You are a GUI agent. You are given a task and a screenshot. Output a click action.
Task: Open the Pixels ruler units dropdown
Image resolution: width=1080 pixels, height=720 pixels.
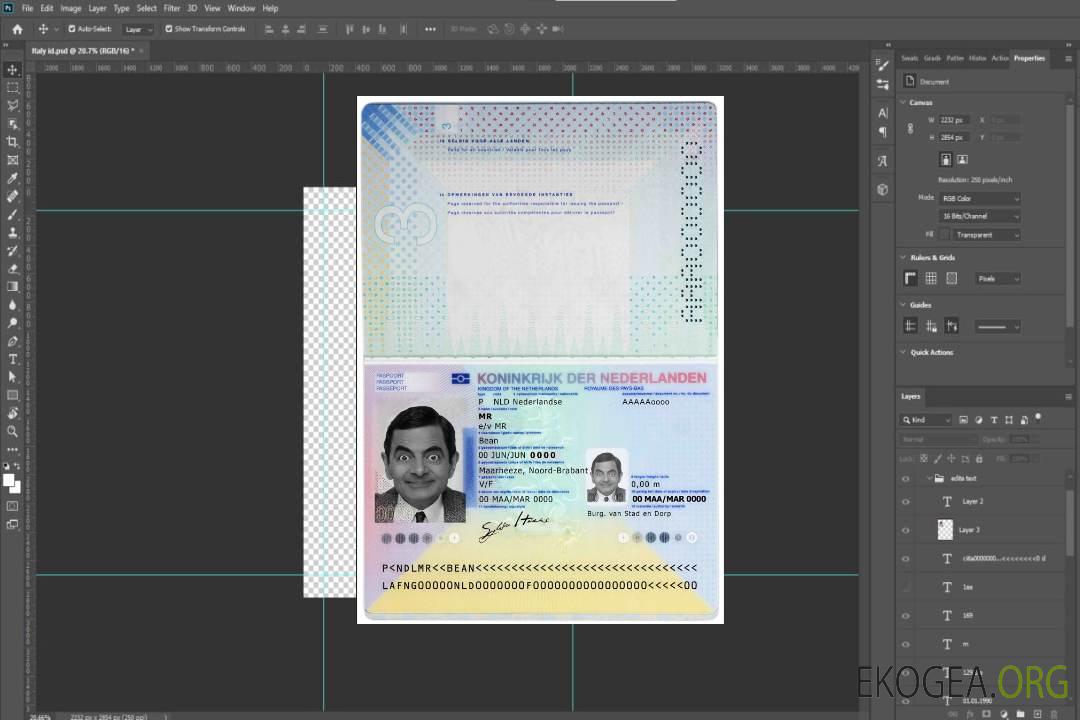coord(998,278)
